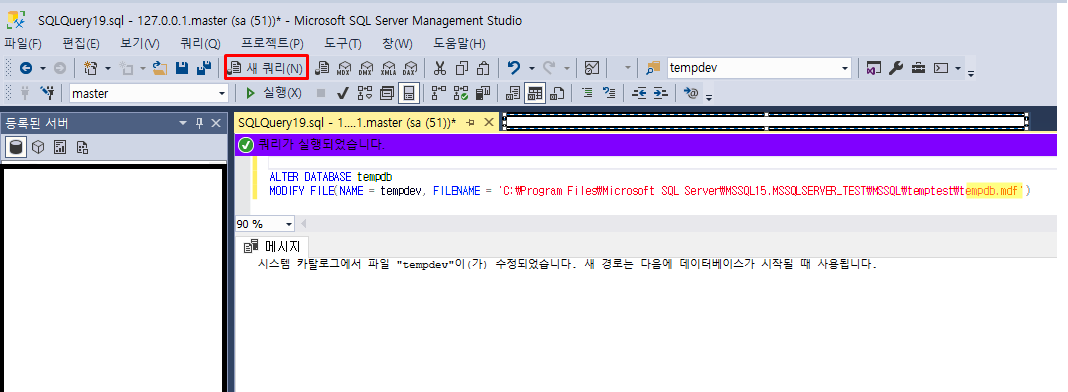Open Properties with the wrench icon
Image resolution: width=1068 pixels, height=392 pixels.
click(896, 68)
